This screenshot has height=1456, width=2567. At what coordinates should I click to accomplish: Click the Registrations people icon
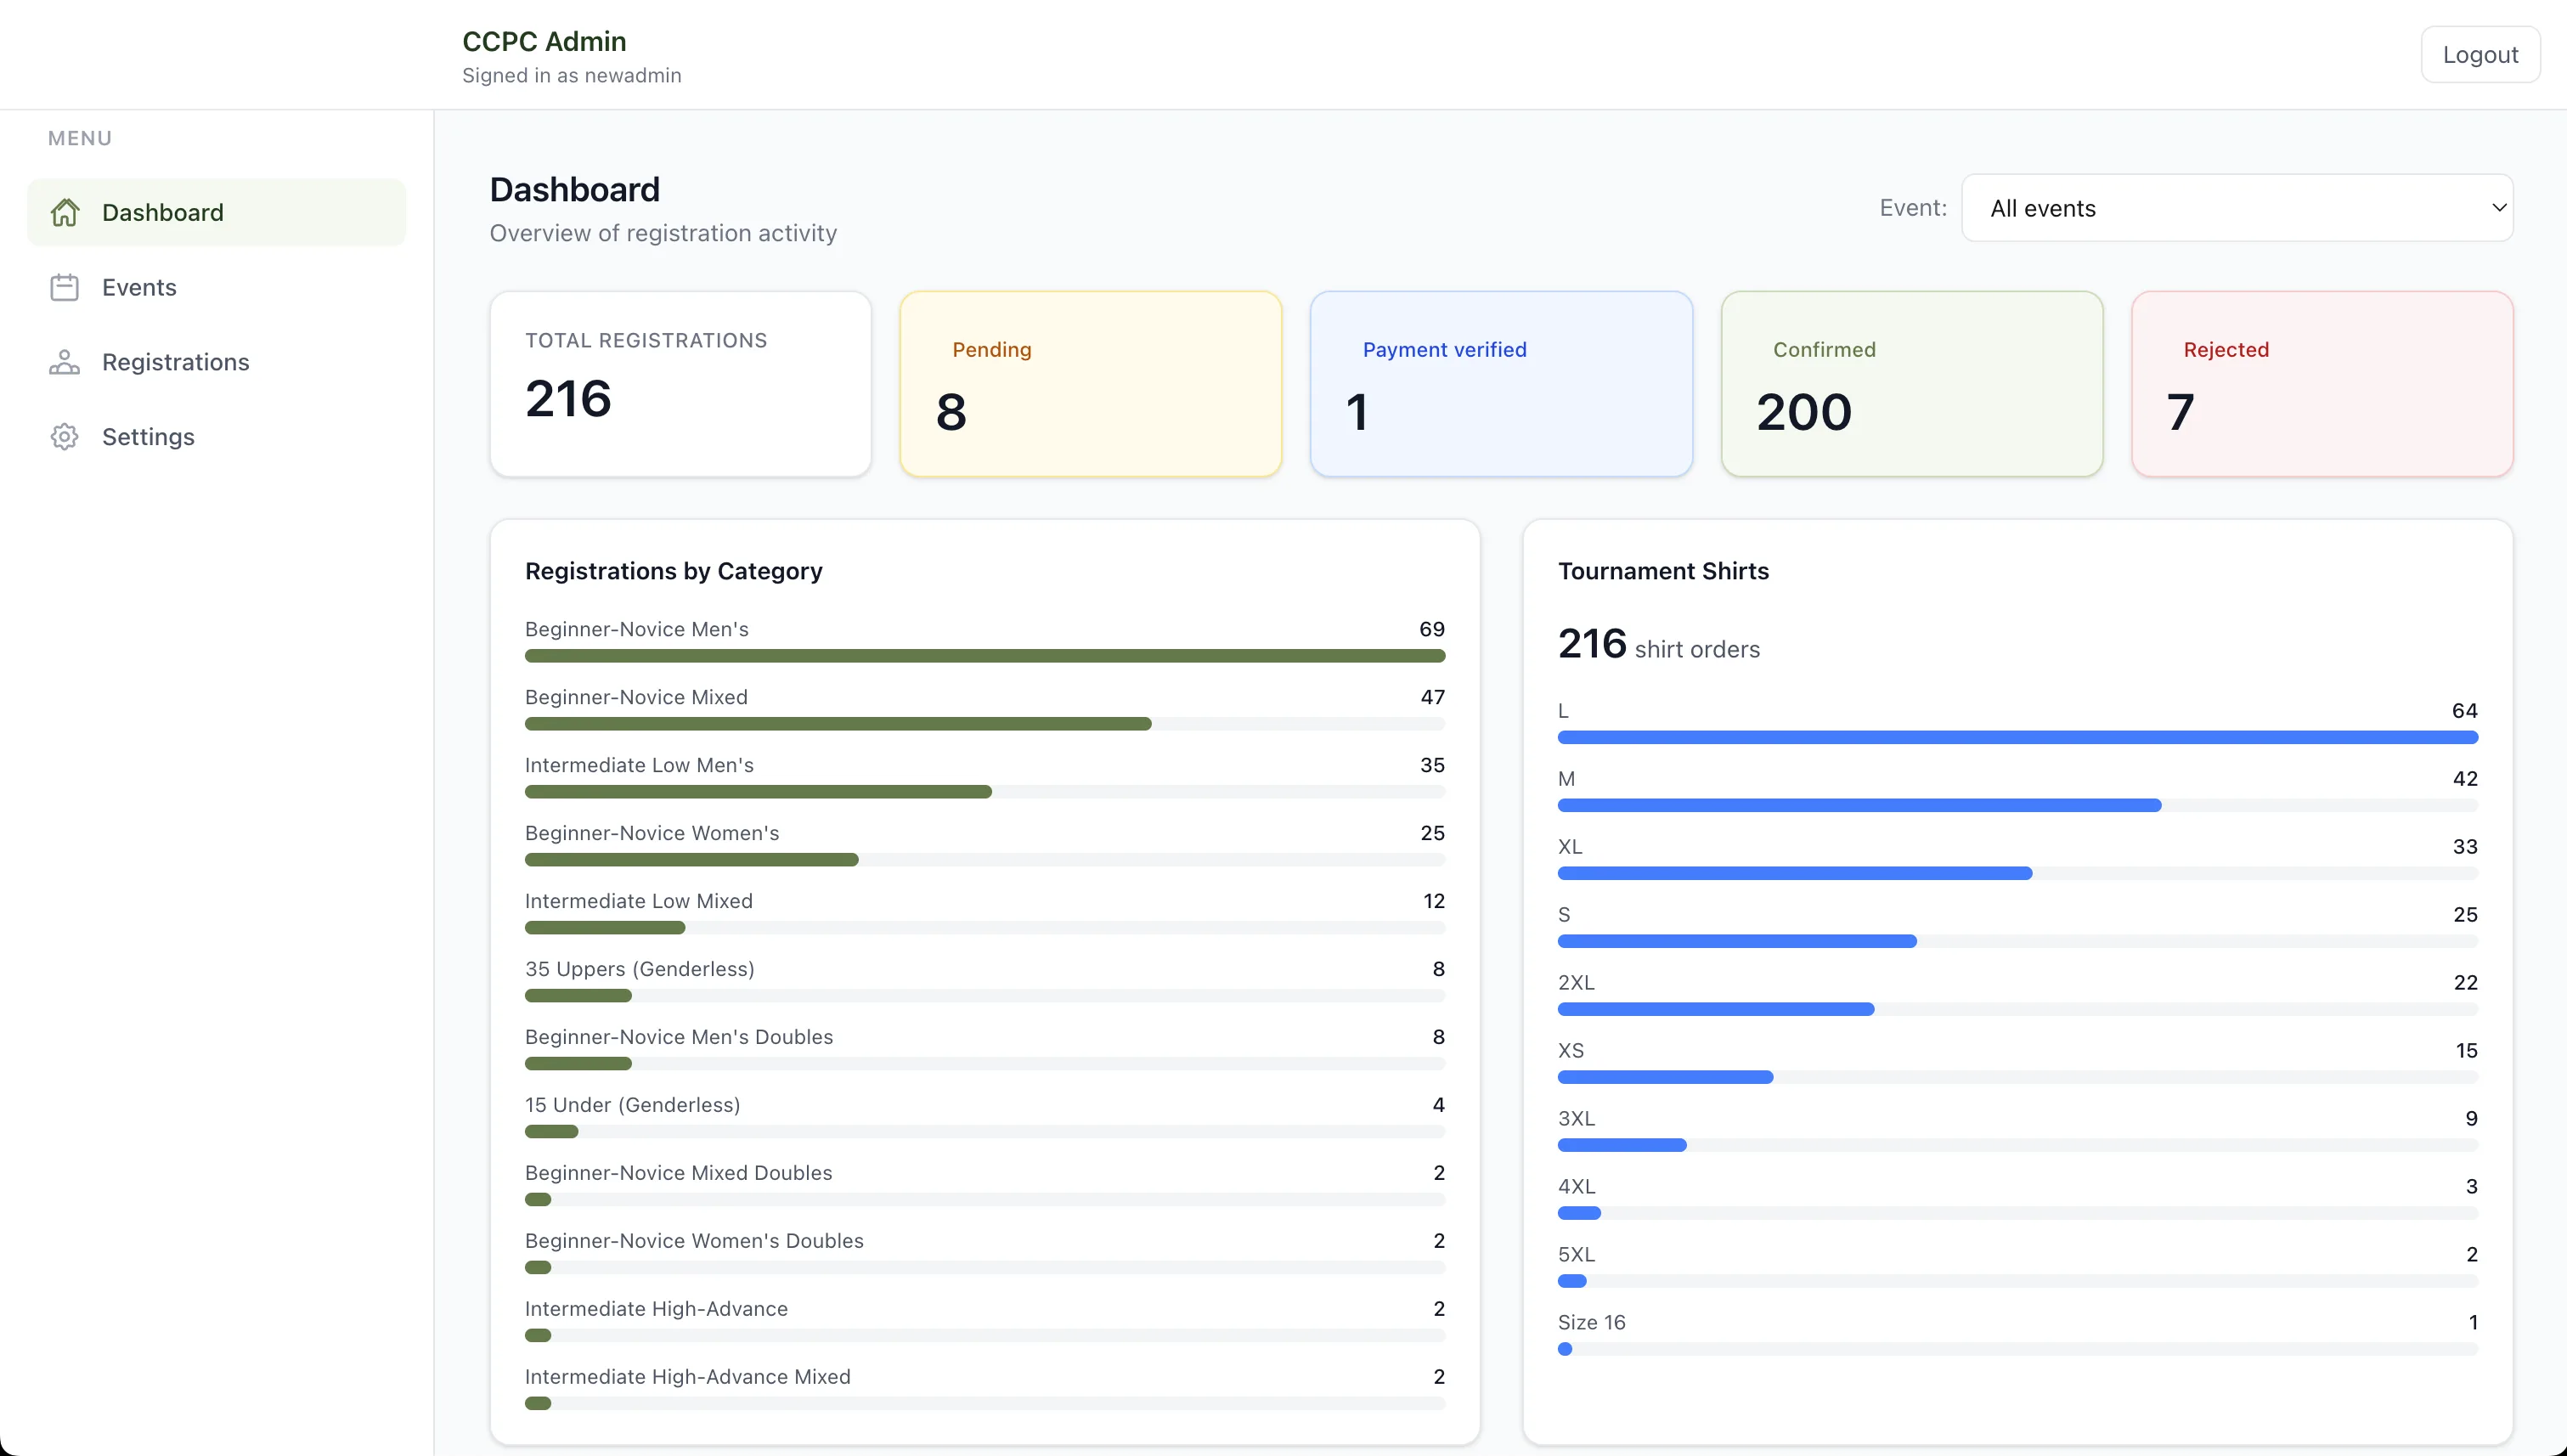[x=65, y=362]
